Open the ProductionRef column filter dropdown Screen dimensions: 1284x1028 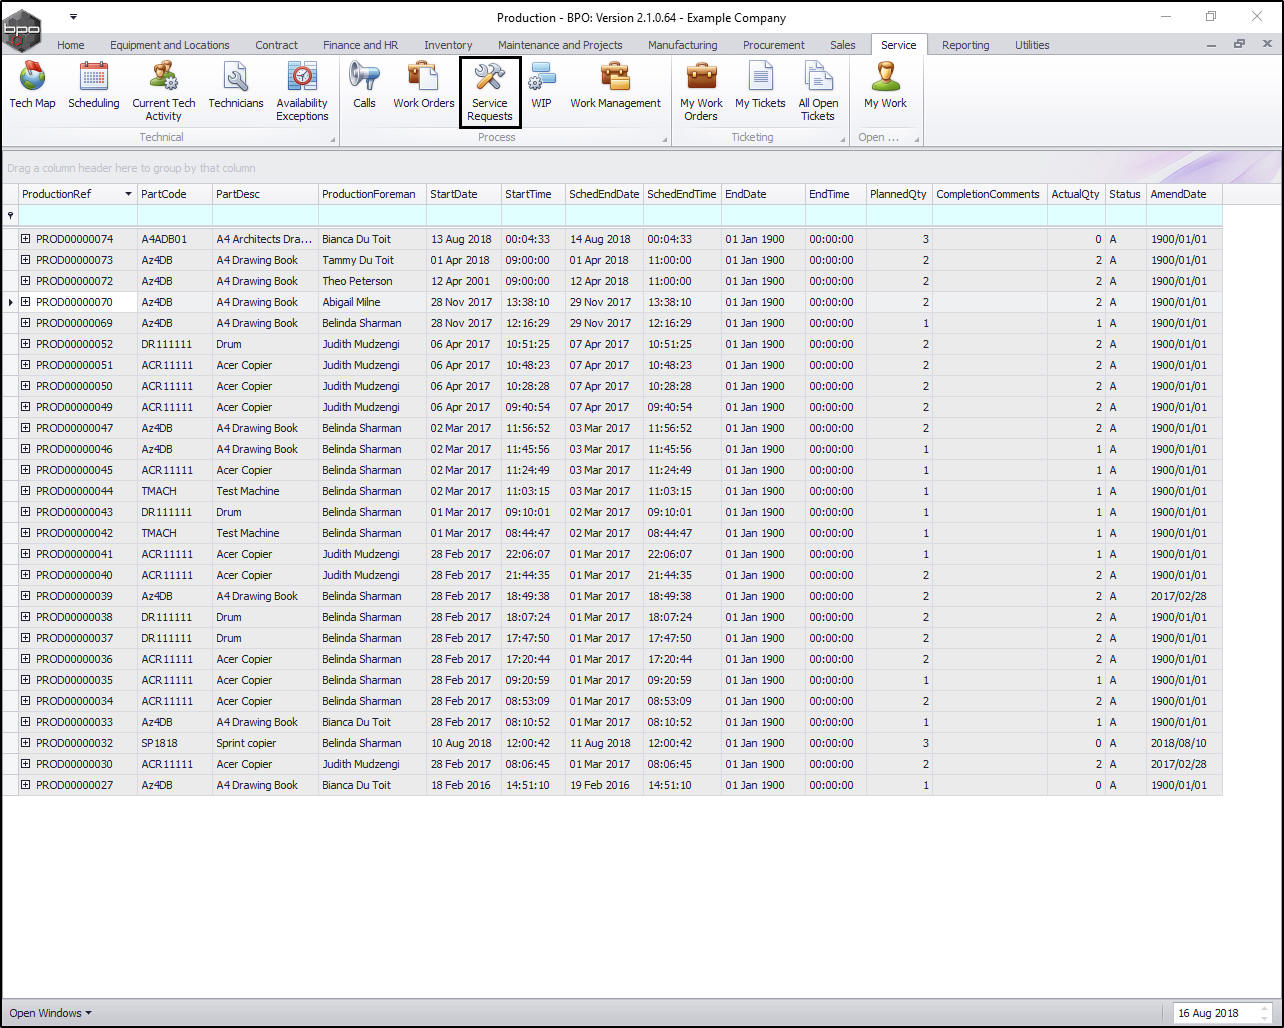coord(128,194)
